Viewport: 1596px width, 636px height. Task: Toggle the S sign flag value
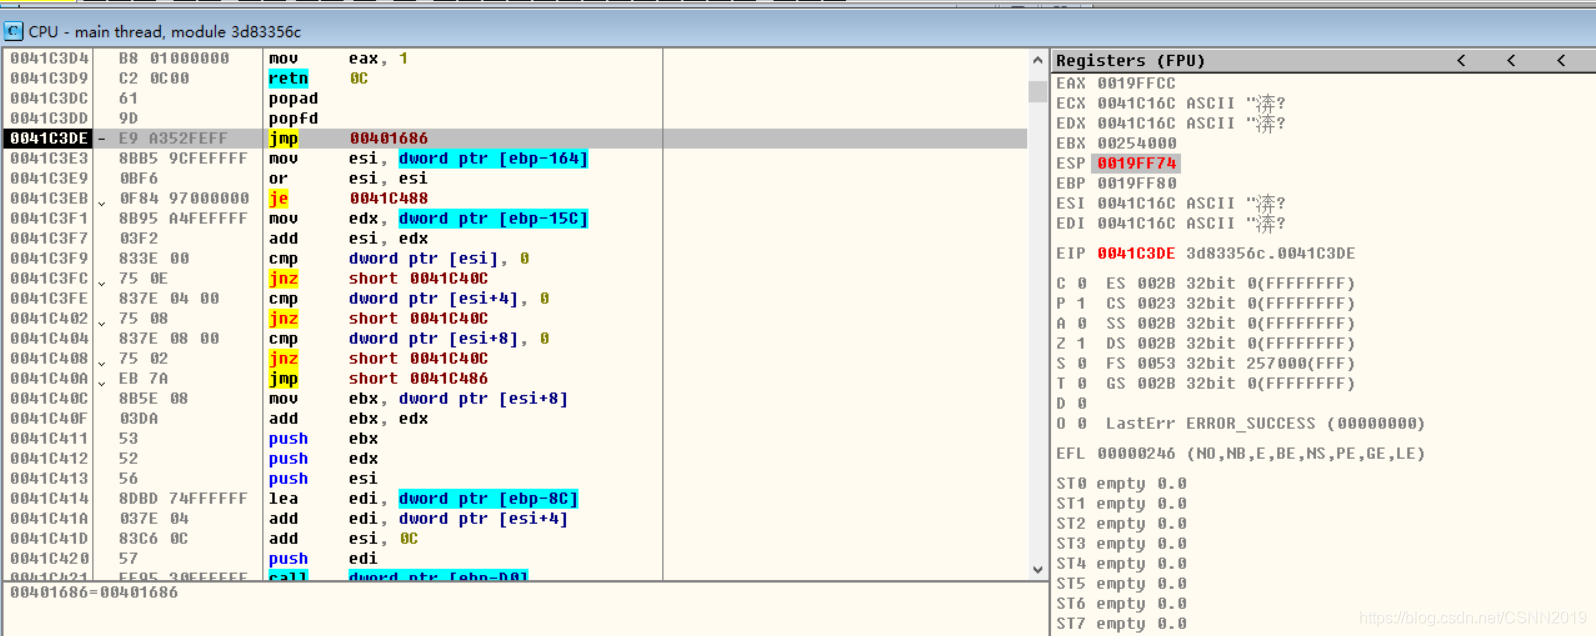pyautogui.click(x=1081, y=363)
